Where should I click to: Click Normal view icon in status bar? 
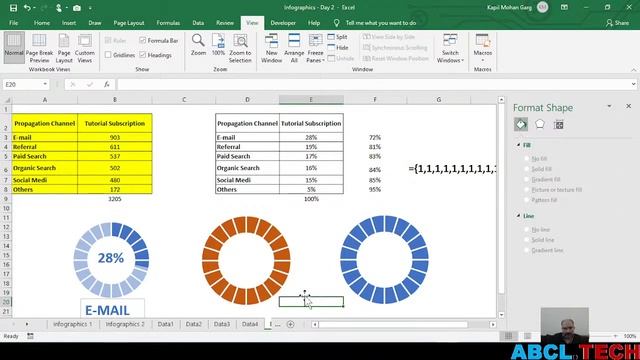click(x=508, y=336)
